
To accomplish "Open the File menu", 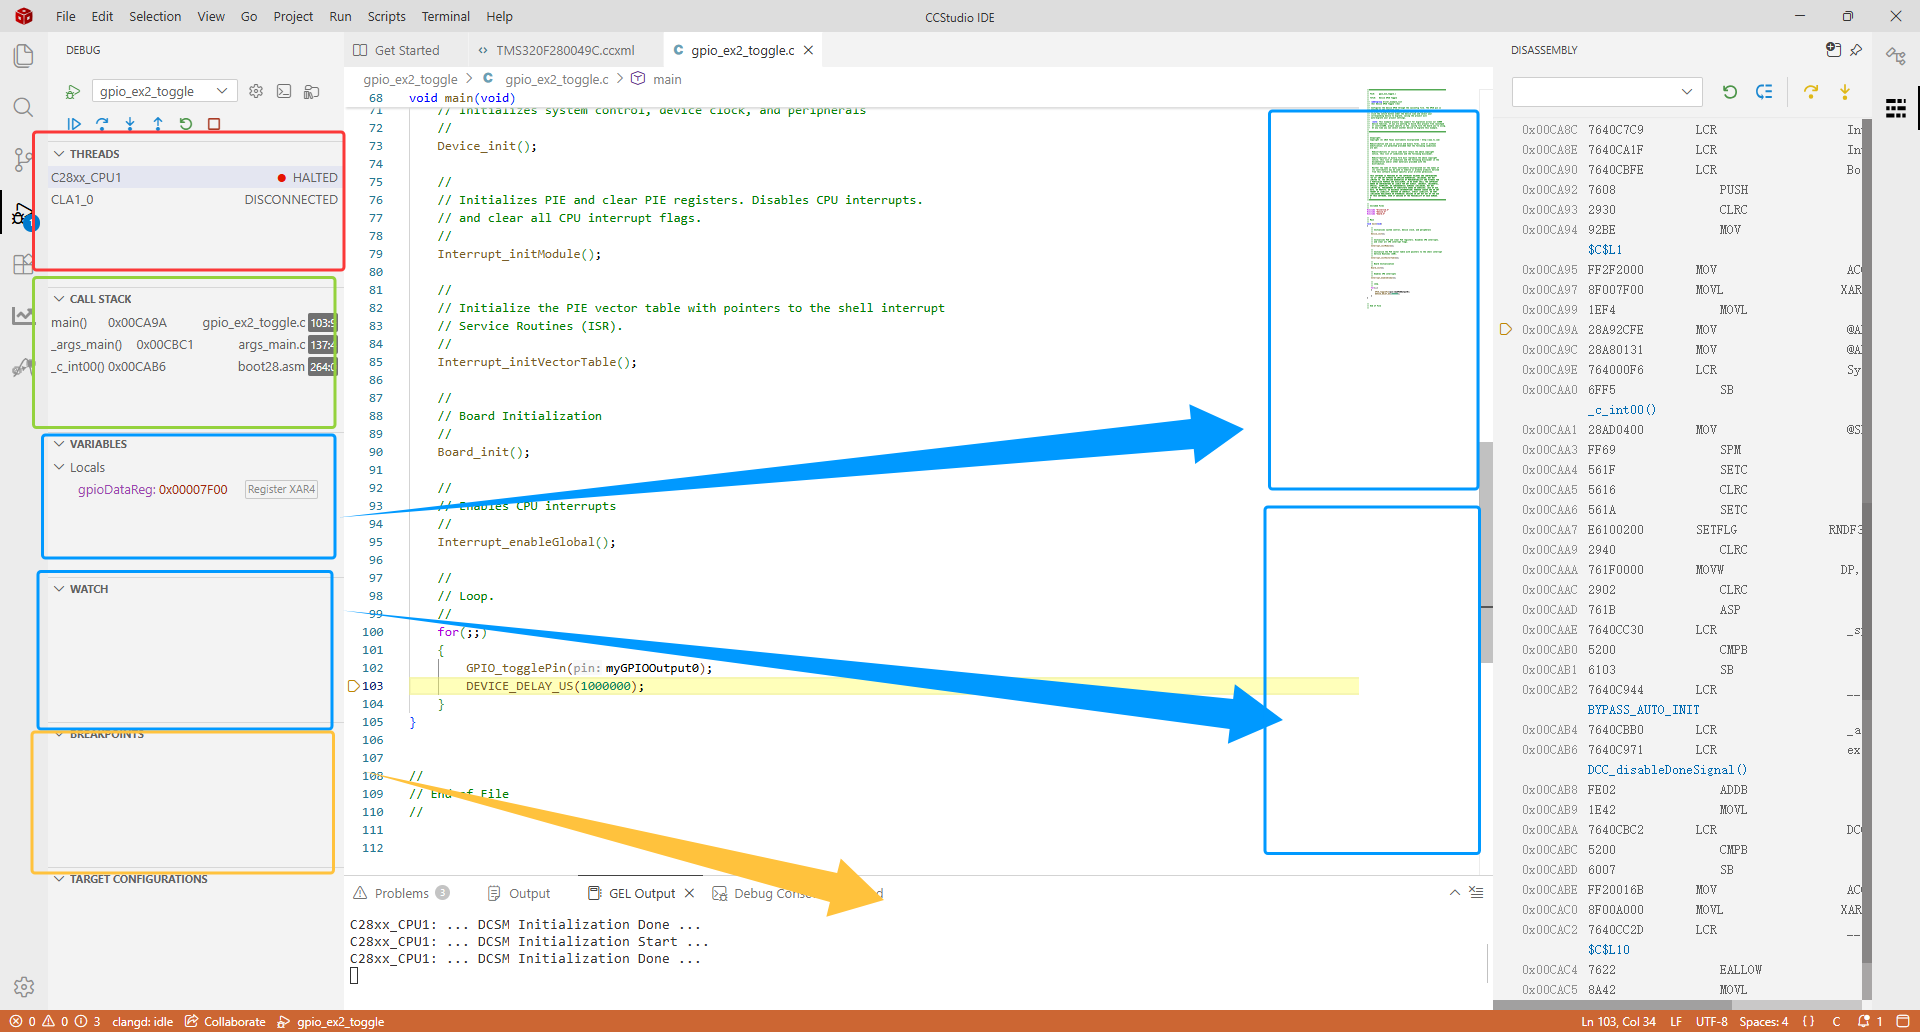I will [x=66, y=16].
